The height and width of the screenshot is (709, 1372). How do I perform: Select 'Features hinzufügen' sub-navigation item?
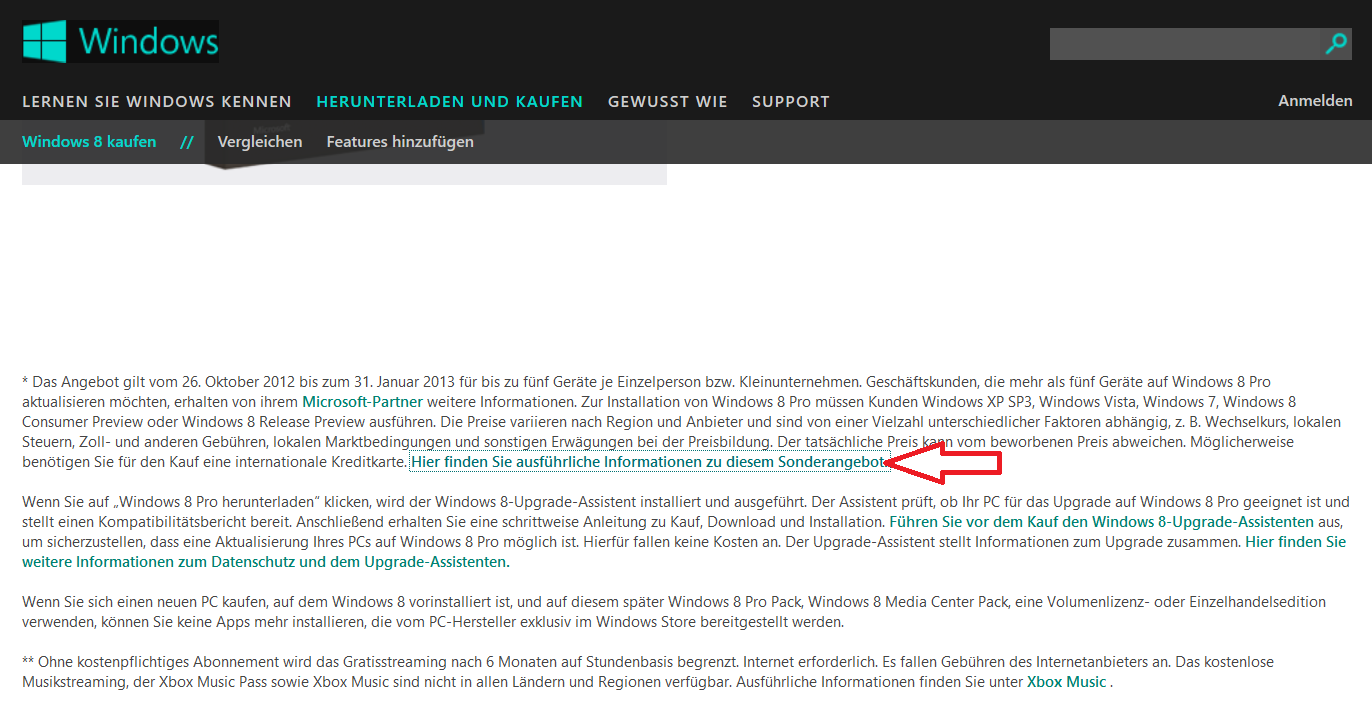pyautogui.click(x=400, y=141)
